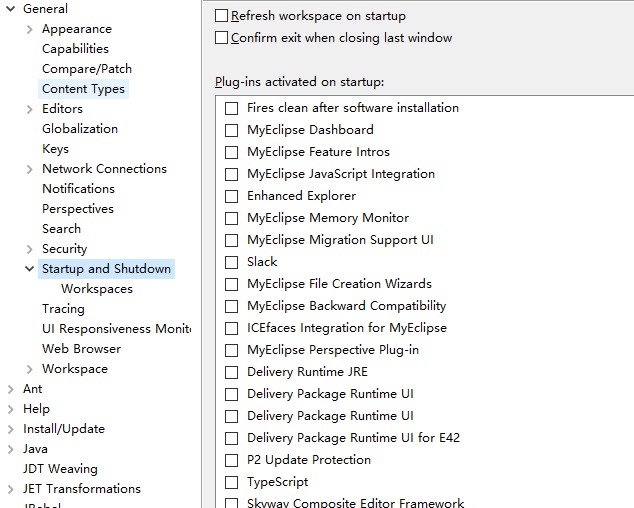The image size is (634, 508).
Task: Check Skyway Composite Editor Framework box
Action: click(231, 504)
